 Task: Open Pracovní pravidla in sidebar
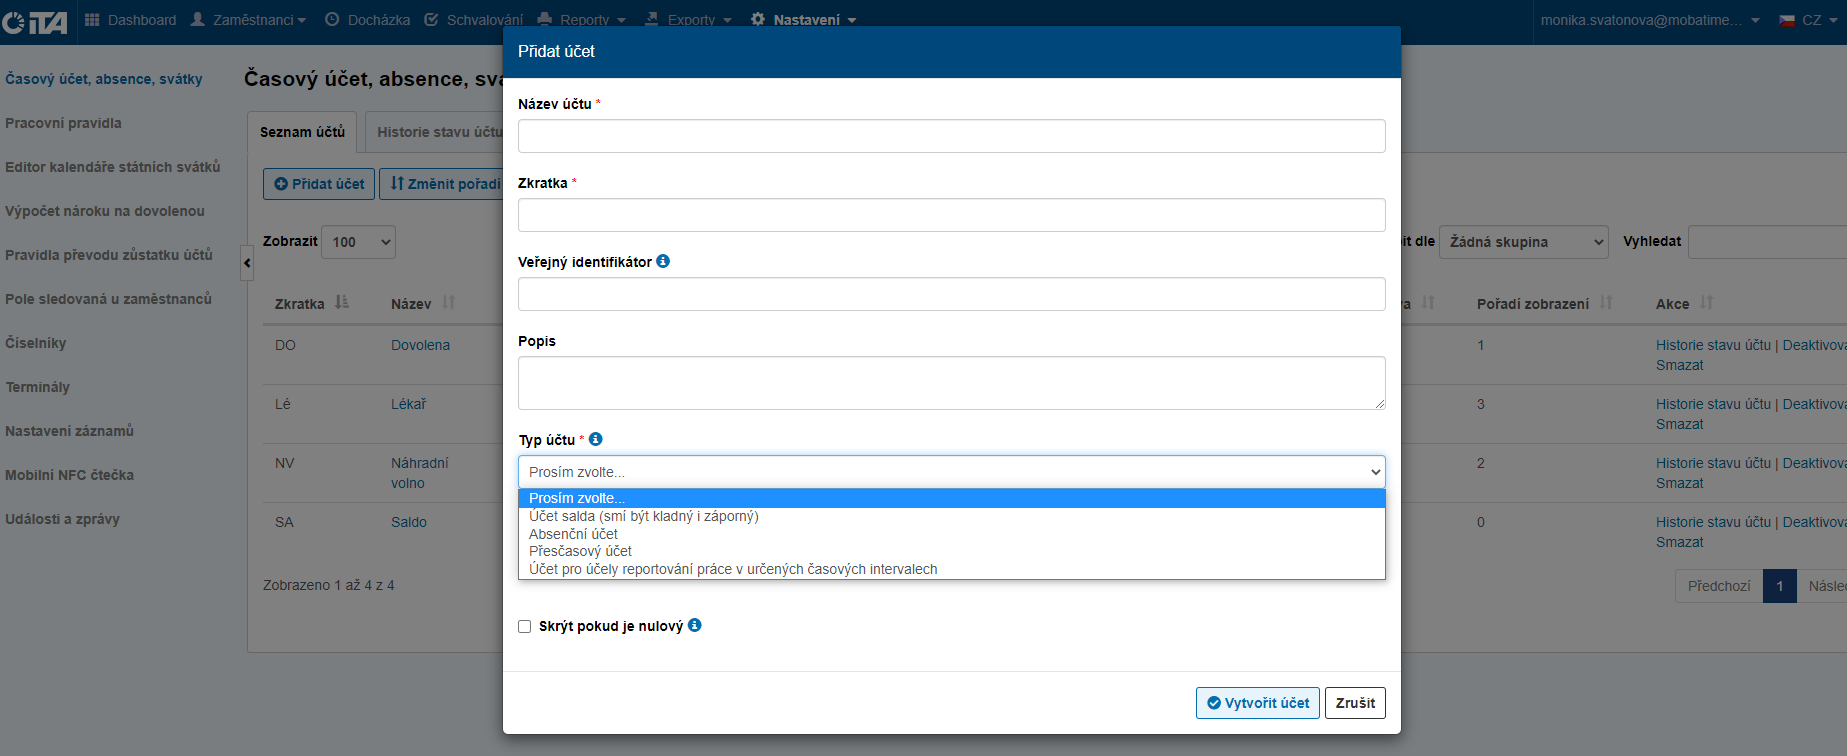[x=63, y=123]
